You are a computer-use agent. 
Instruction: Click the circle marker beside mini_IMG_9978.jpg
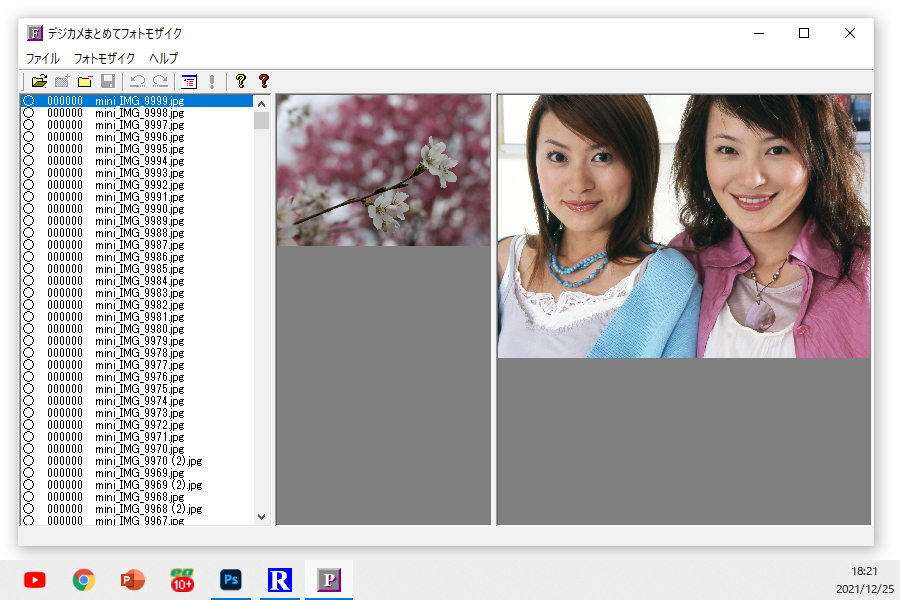pos(29,353)
